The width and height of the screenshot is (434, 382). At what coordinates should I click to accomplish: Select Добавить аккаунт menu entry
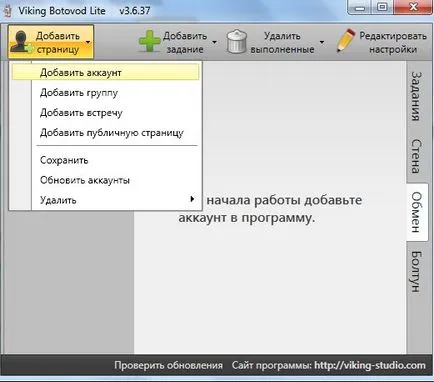point(105,72)
